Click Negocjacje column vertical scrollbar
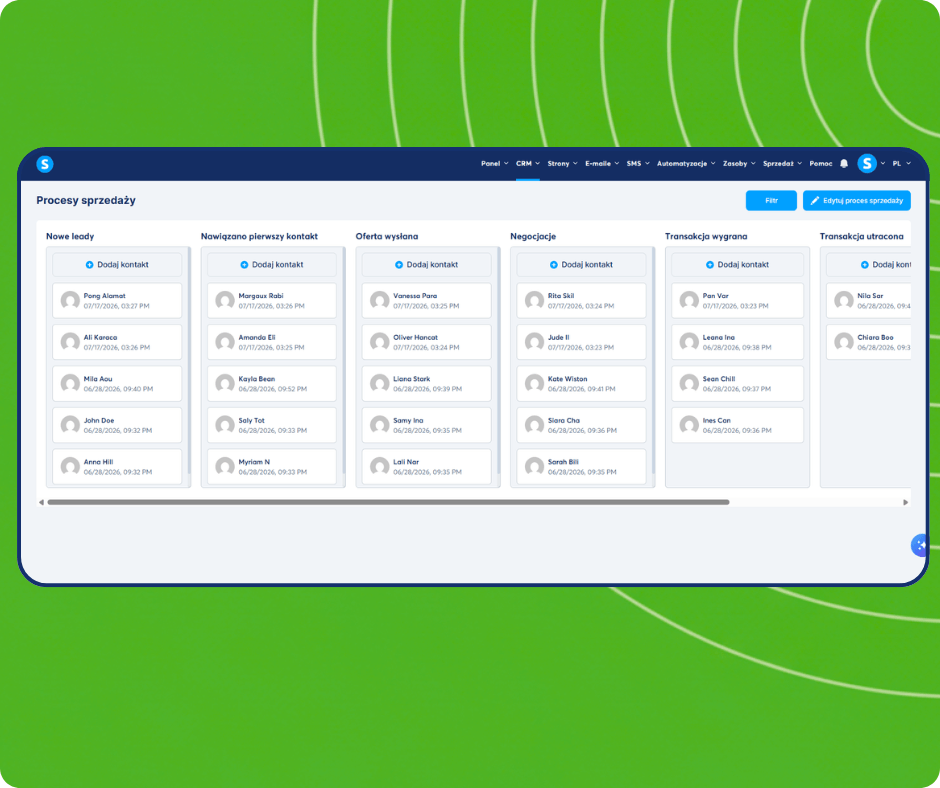 [653, 360]
